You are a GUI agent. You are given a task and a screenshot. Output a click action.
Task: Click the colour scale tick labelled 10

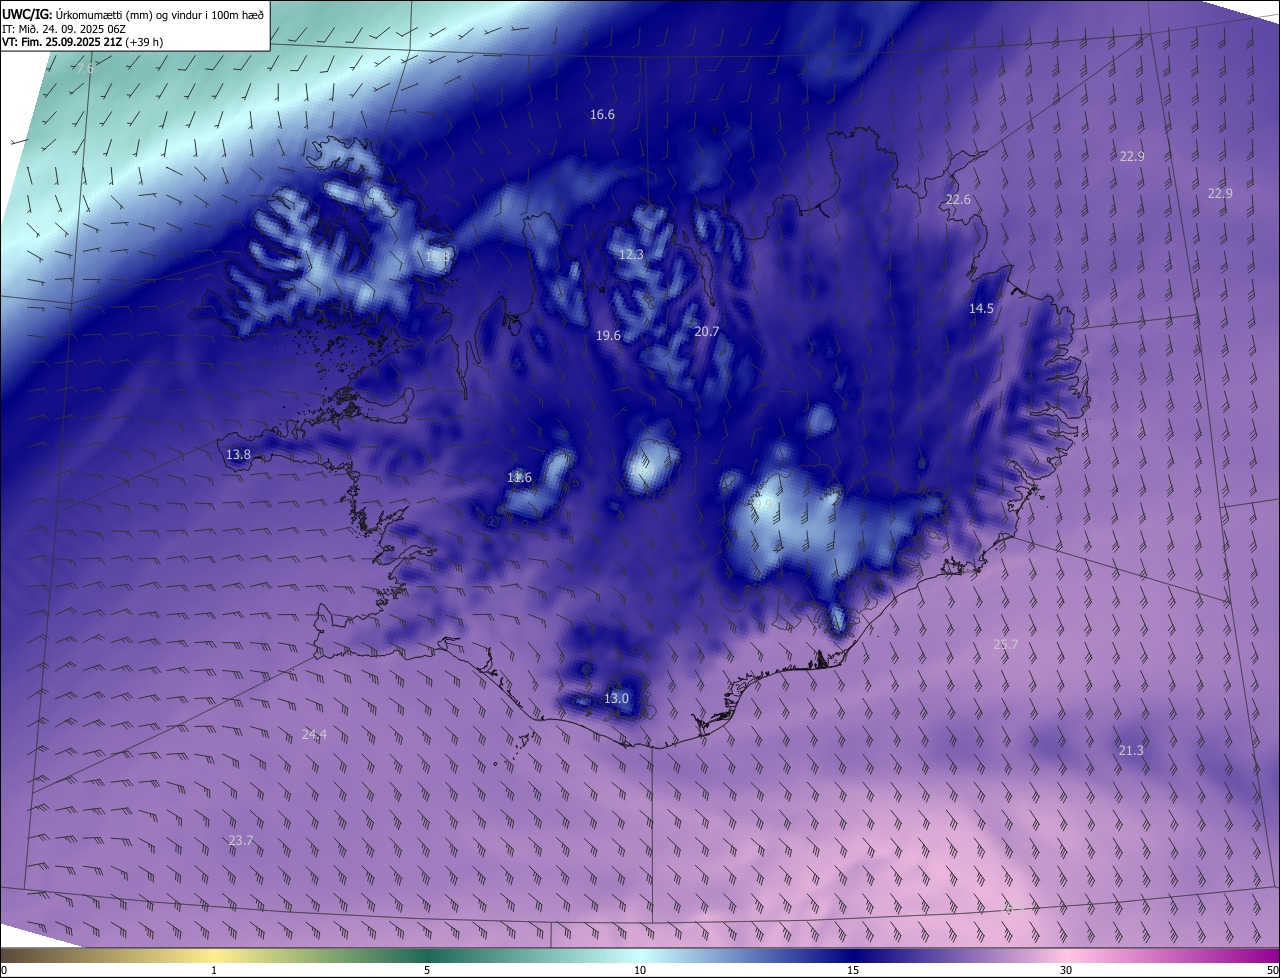click(x=640, y=970)
